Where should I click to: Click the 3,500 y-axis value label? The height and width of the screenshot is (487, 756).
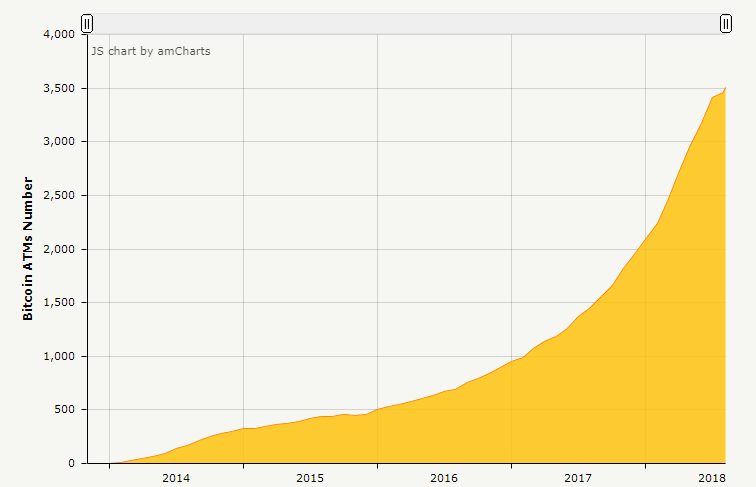(x=59, y=88)
